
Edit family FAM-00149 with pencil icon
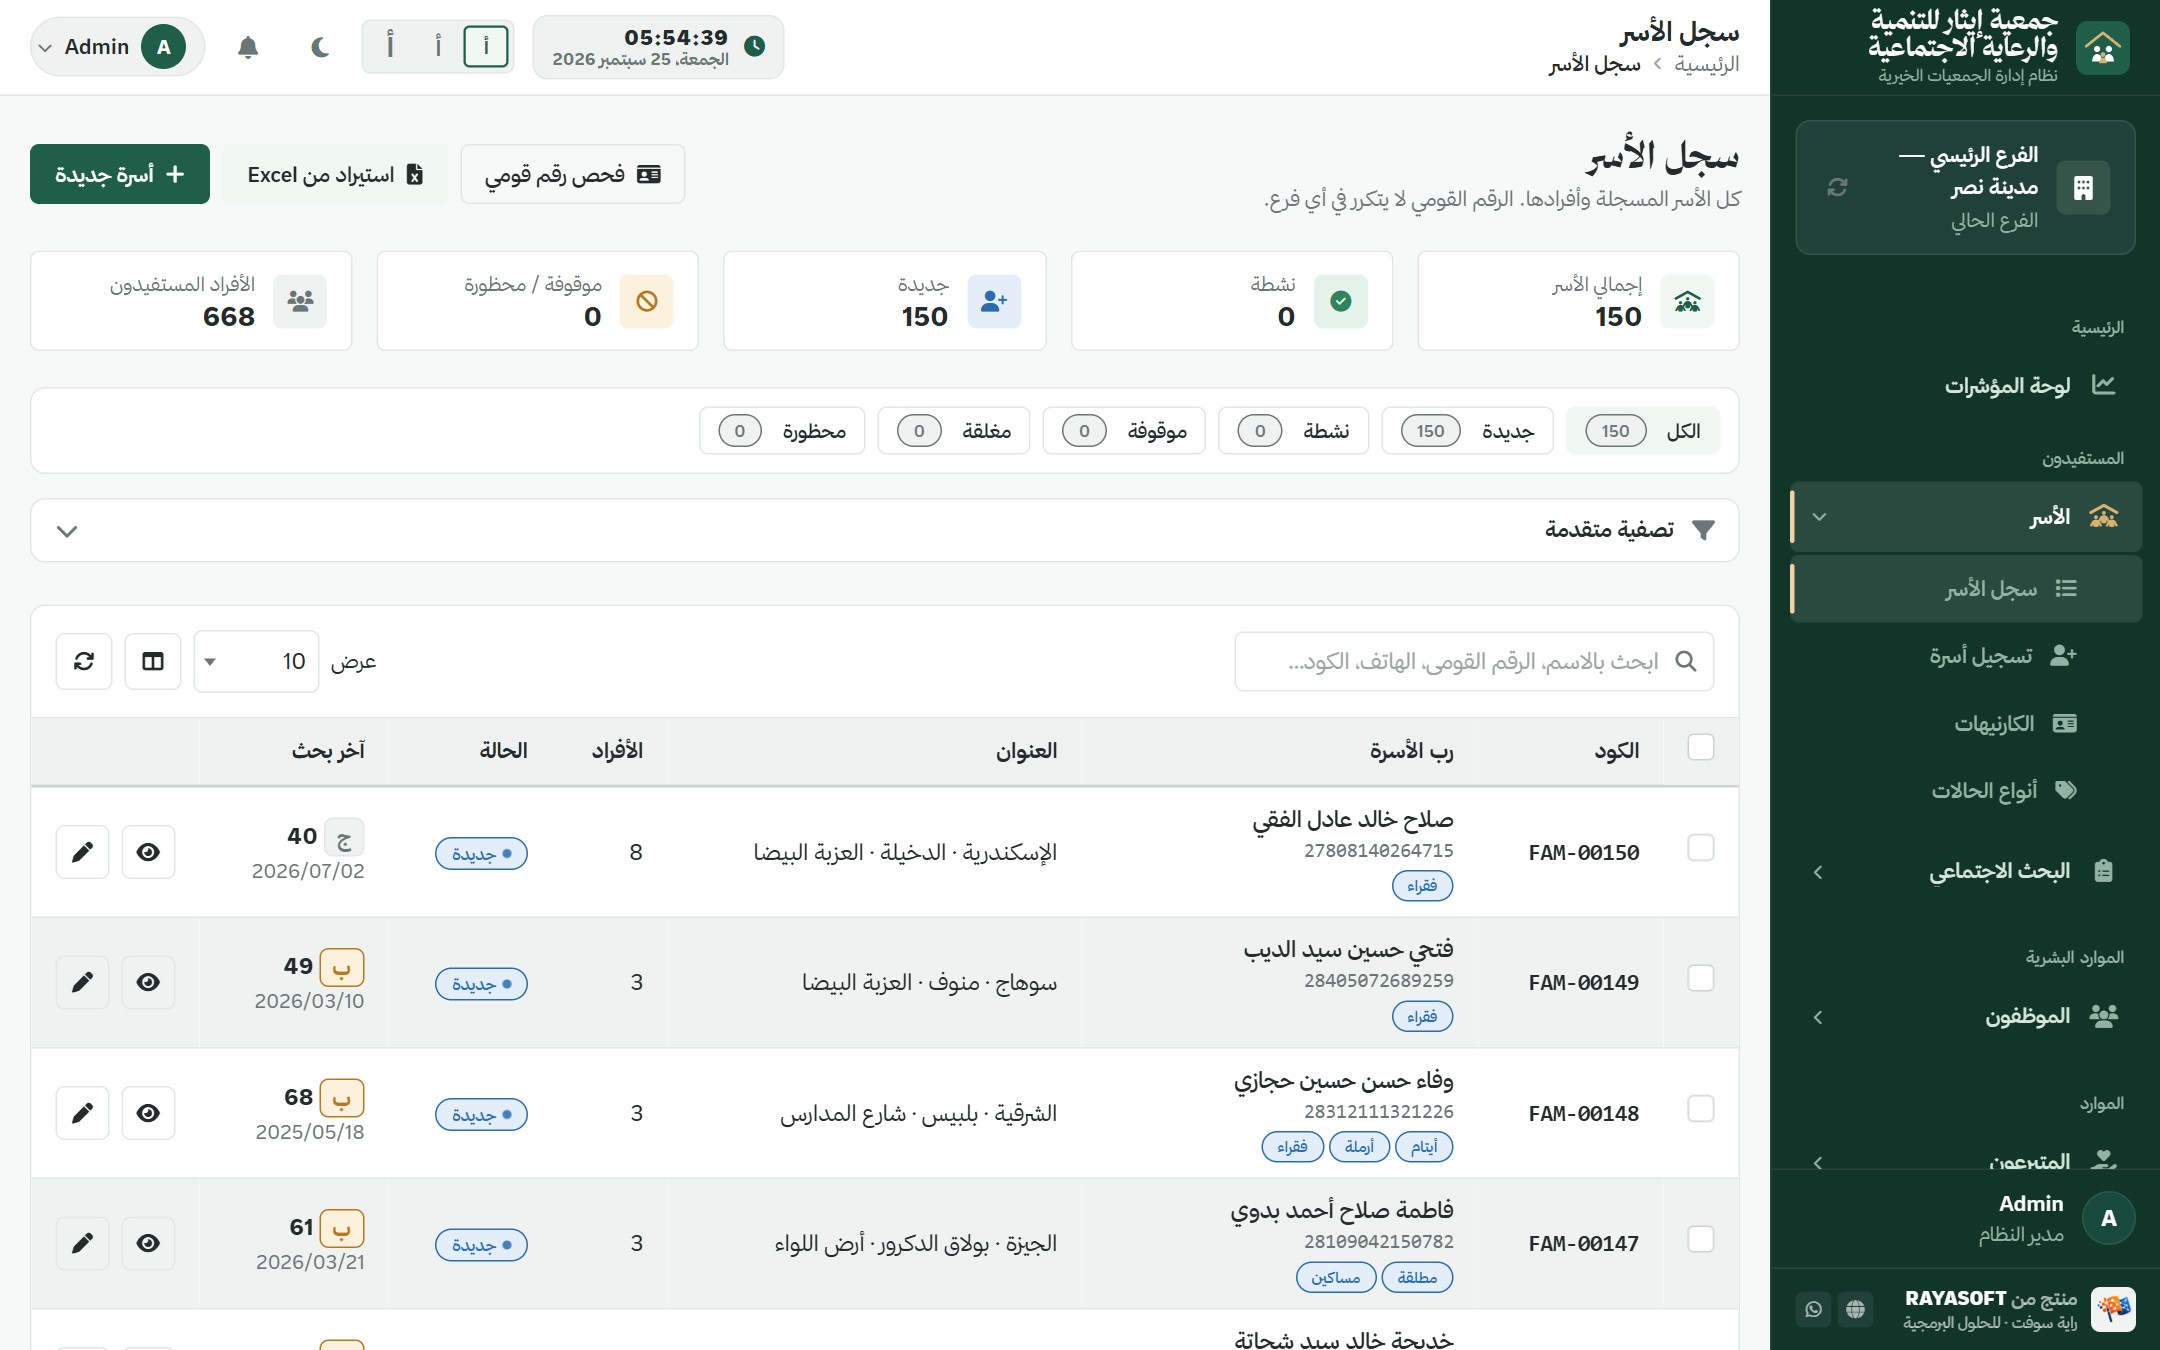82,982
